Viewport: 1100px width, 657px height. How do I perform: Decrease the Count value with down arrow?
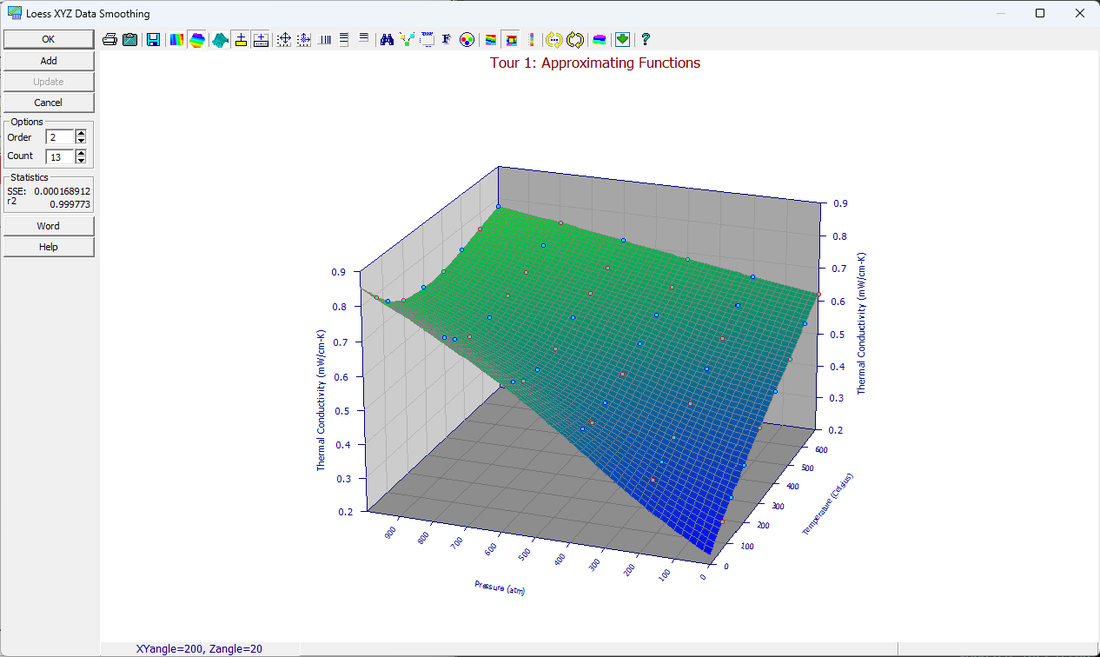81,161
